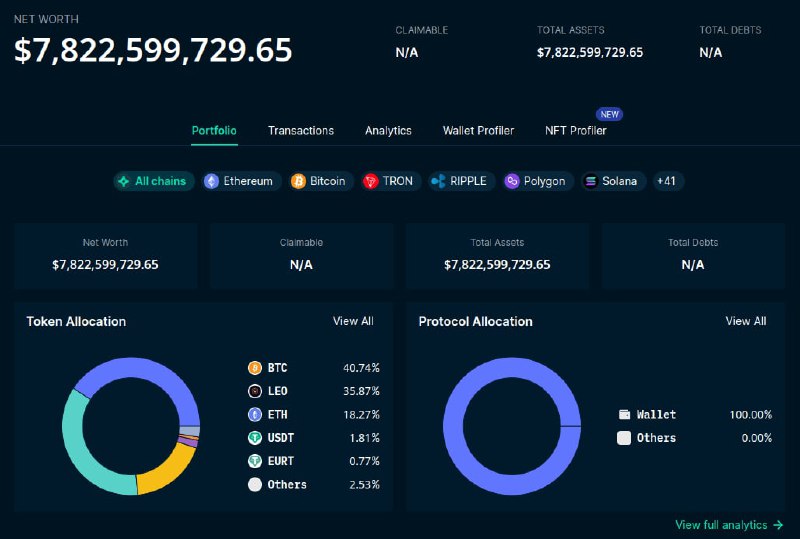Click the USDT 1.81% value

click(364, 438)
